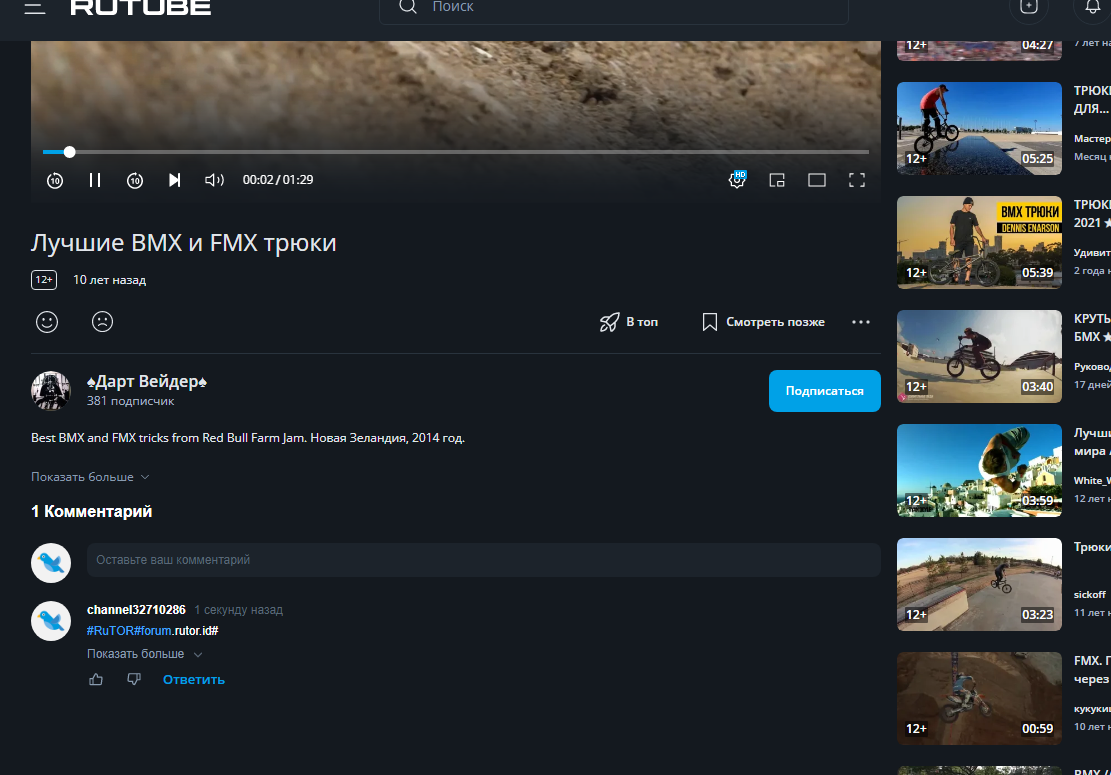Screen dimensions: 1111x775
Task: Open the 00:59 FMX video thumbnail
Action: pos(979,698)
